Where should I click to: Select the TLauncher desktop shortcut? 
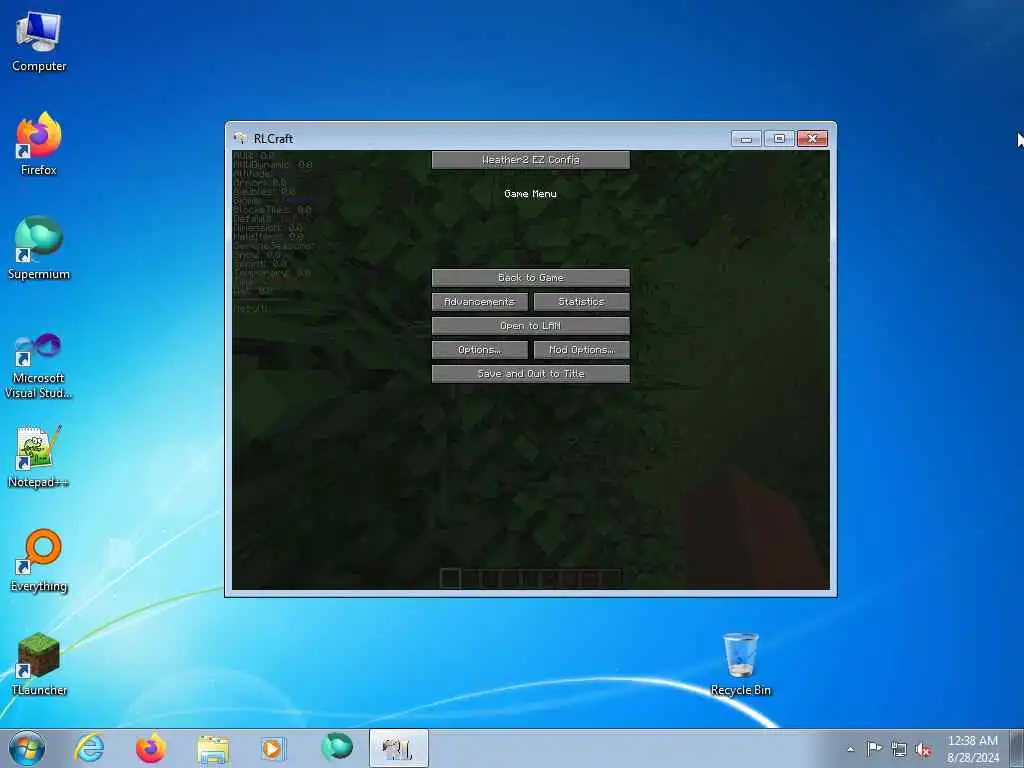click(39, 664)
